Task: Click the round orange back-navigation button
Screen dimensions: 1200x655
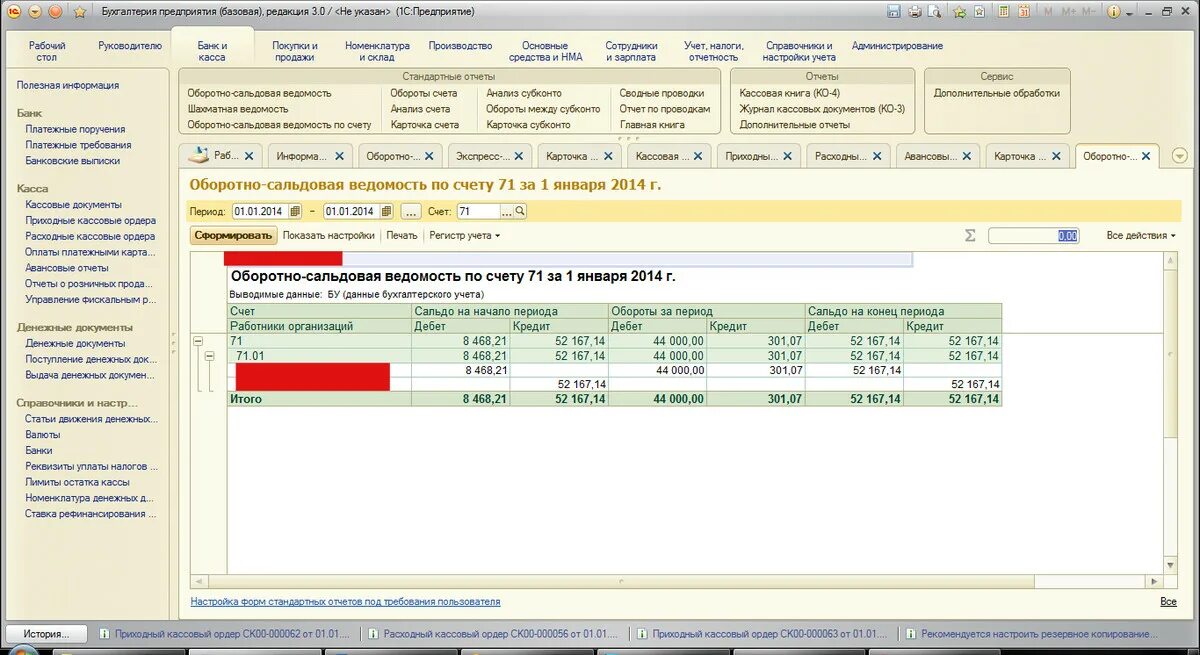Action: pyautogui.click(x=55, y=12)
